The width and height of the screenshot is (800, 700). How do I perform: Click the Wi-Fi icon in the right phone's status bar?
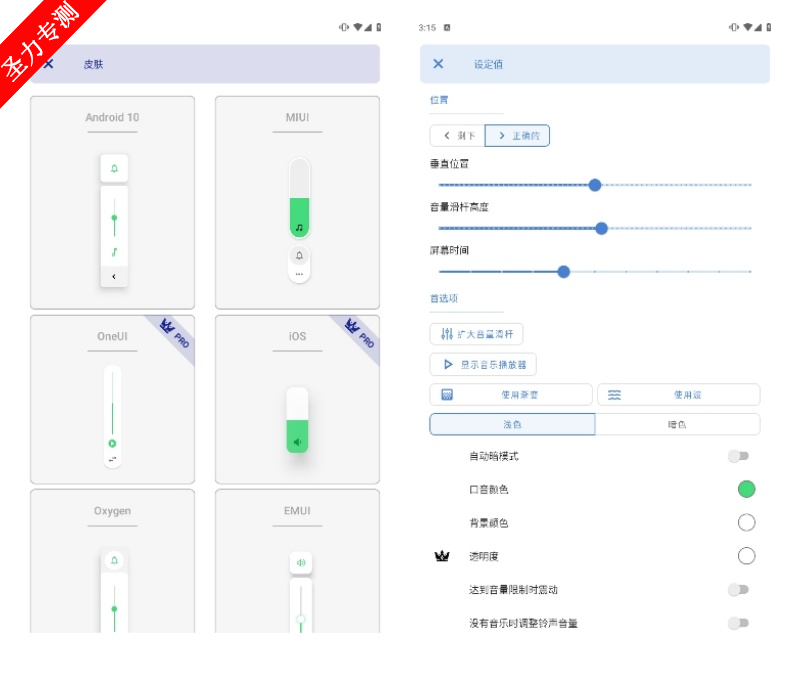point(748,27)
